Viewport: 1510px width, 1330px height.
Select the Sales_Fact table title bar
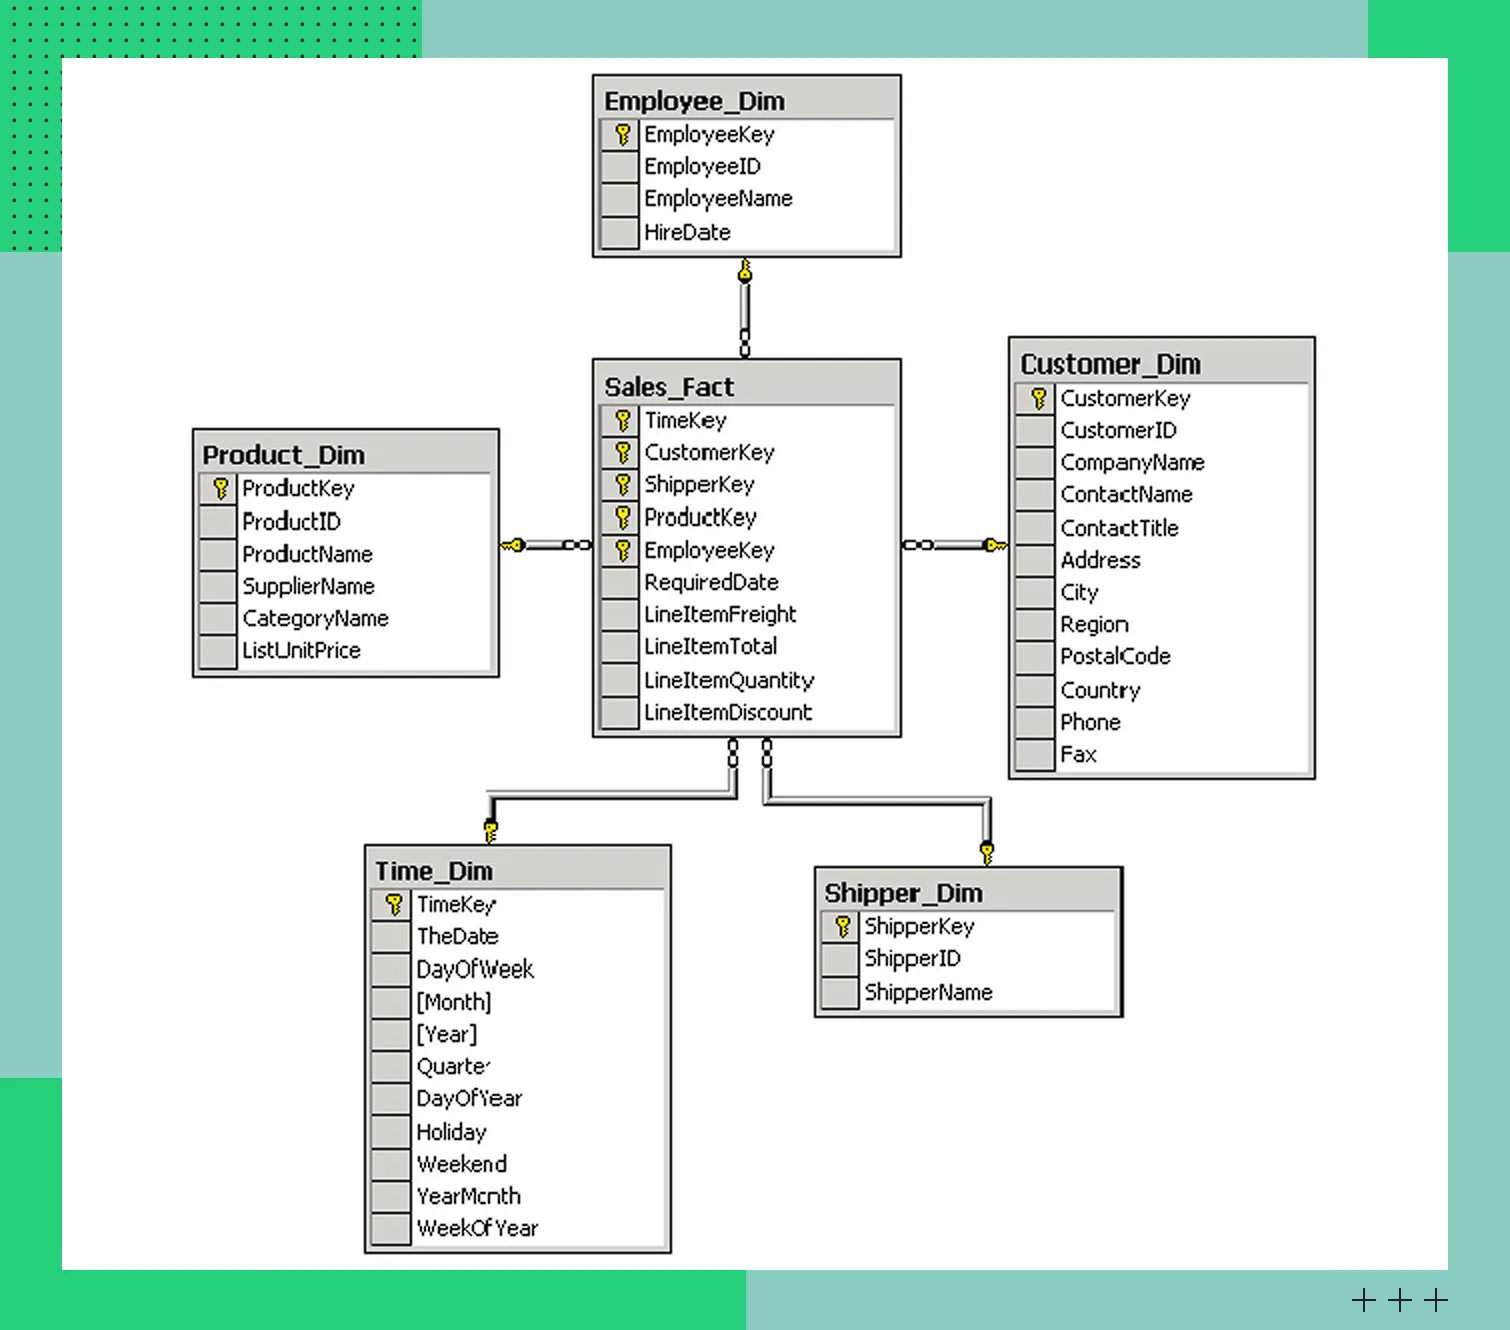[746, 387]
